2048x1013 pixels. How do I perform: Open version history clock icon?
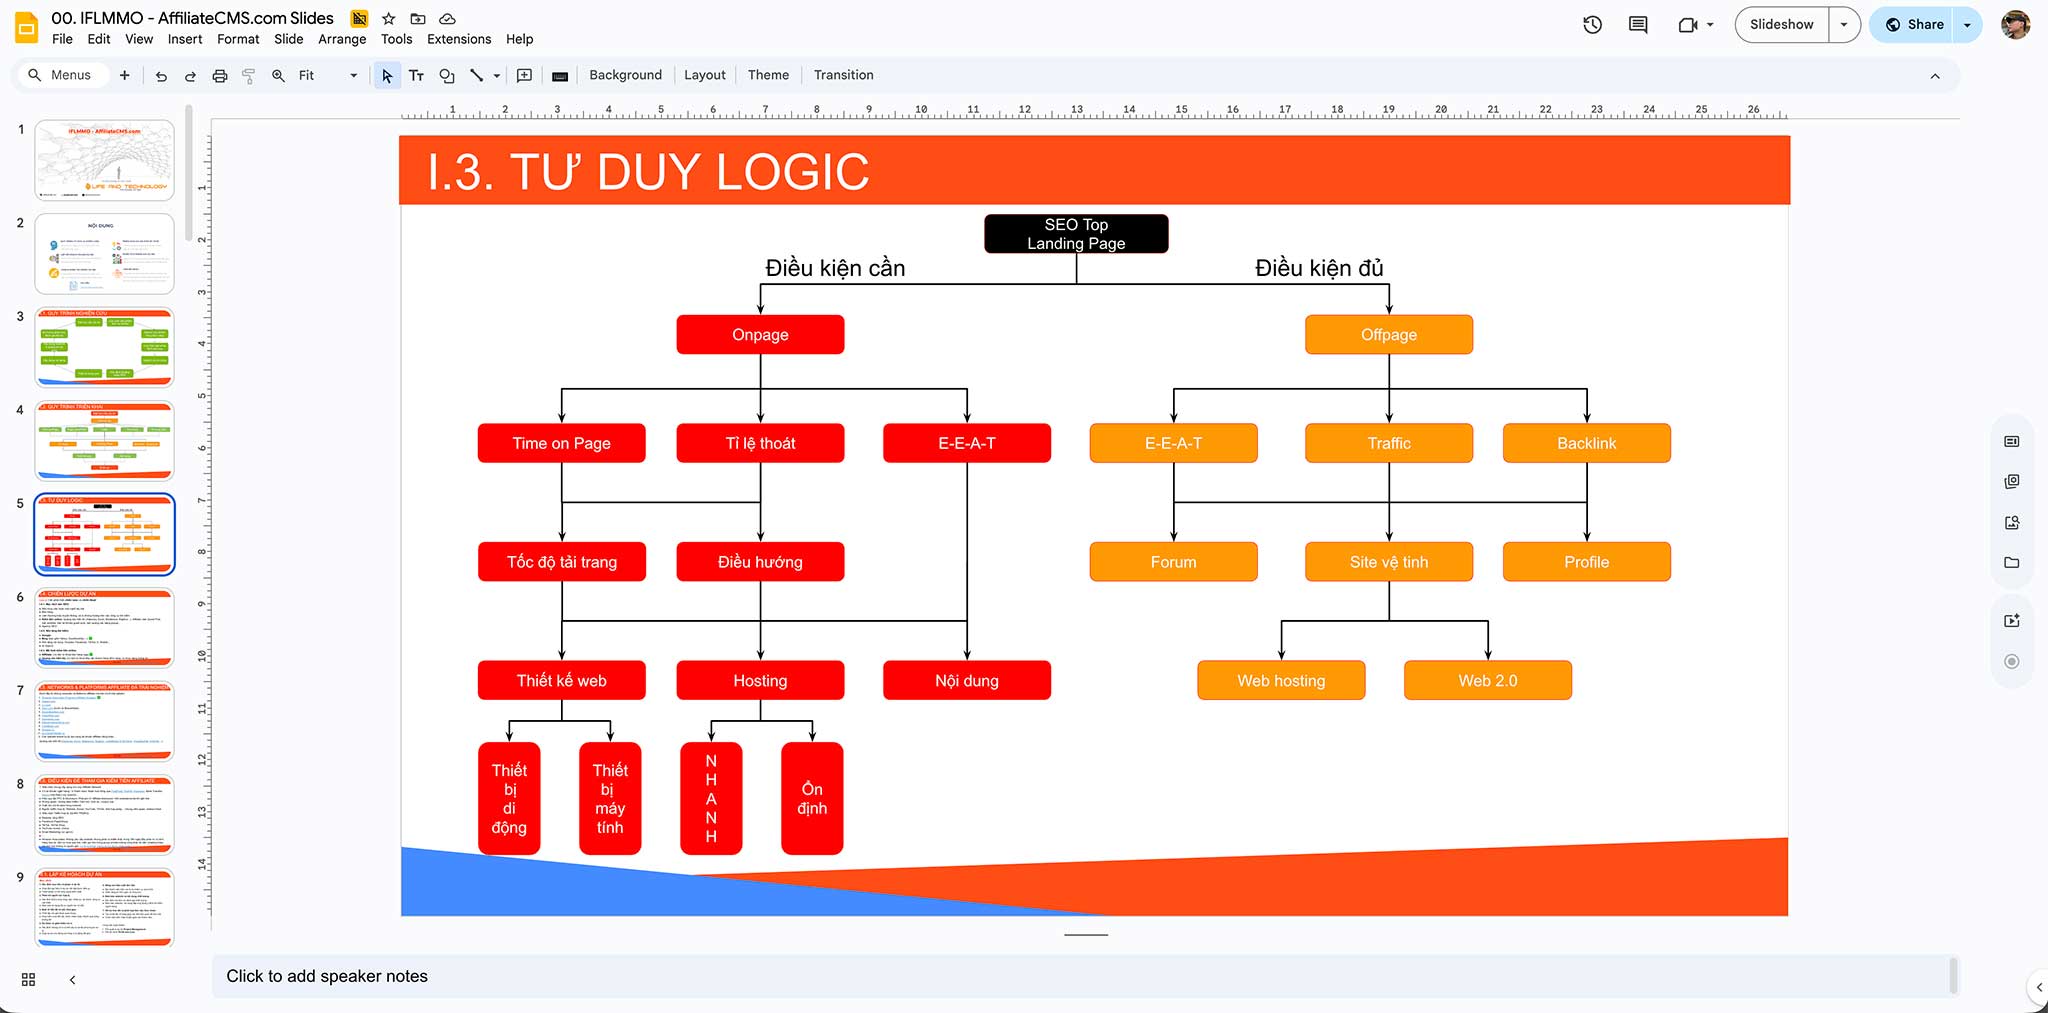[x=1592, y=25]
